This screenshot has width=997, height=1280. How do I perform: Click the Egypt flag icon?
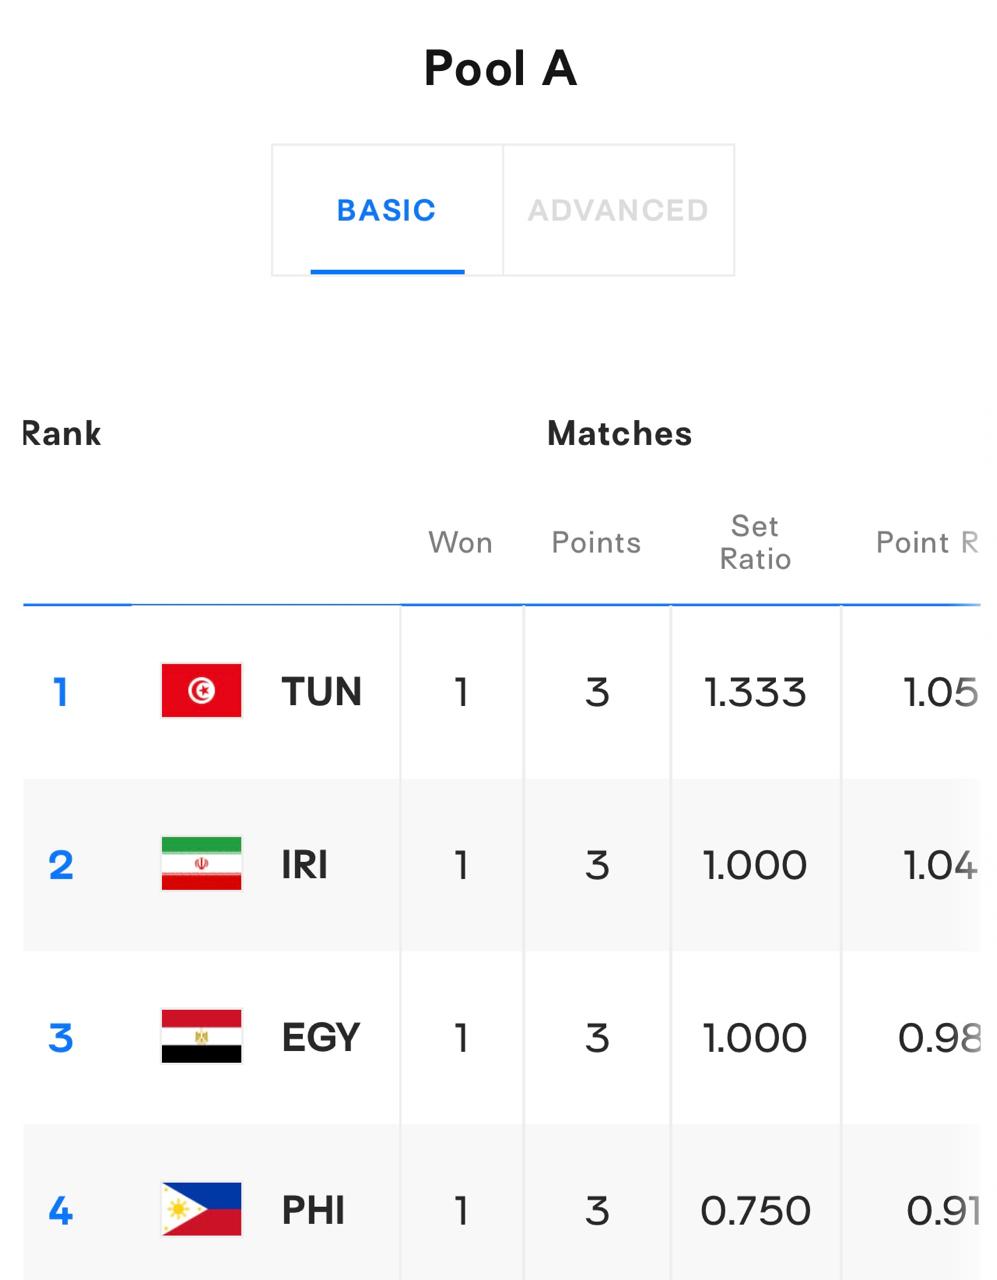[x=201, y=1036]
